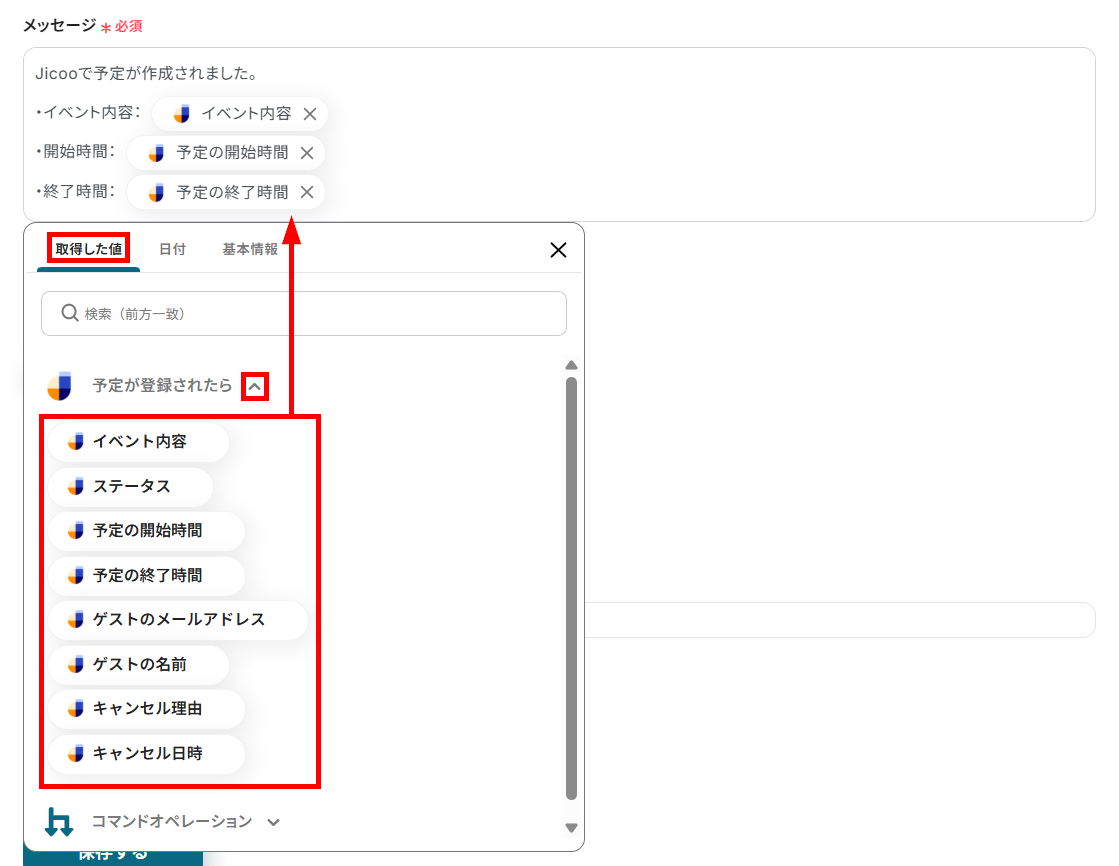The width and height of the screenshot is (1119, 866).
Task: Click the 予定の終了時間 tag in the message
Action: [226, 192]
